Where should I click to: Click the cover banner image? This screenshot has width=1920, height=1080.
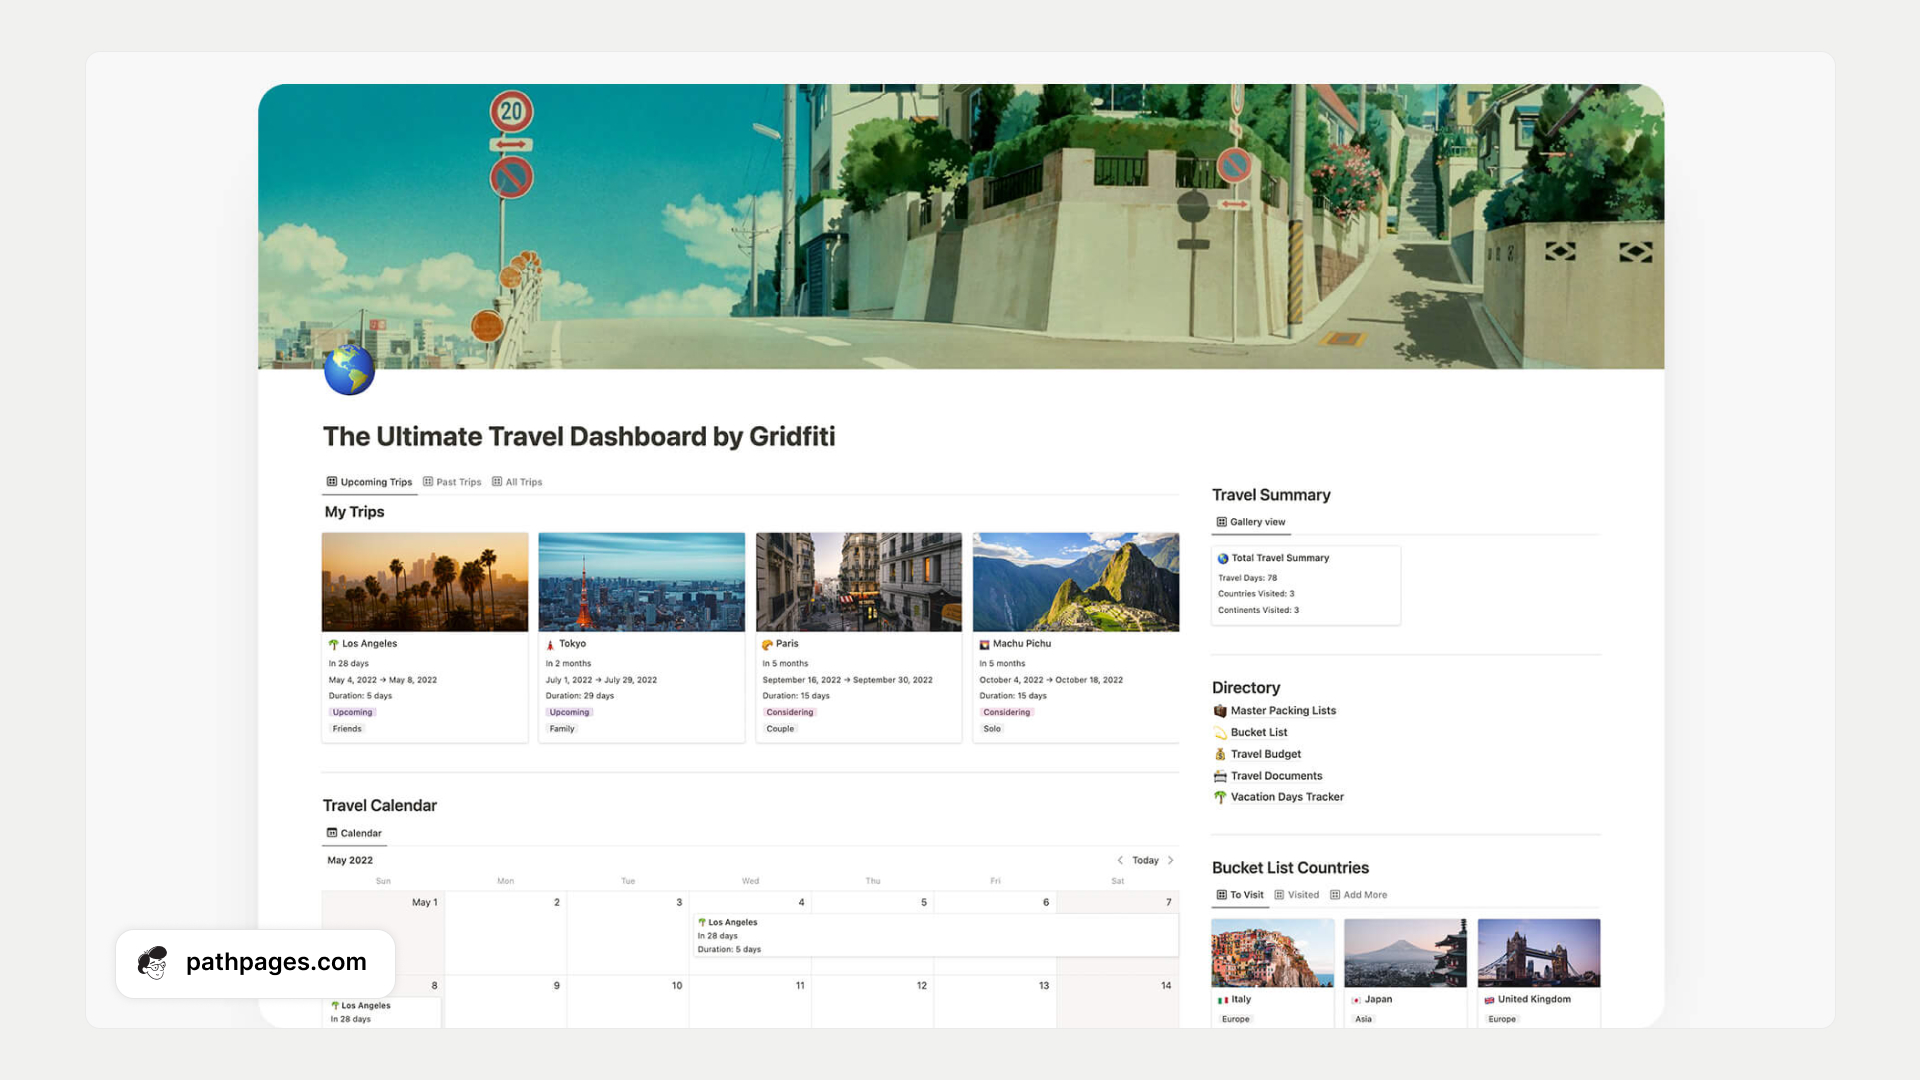(x=961, y=226)
